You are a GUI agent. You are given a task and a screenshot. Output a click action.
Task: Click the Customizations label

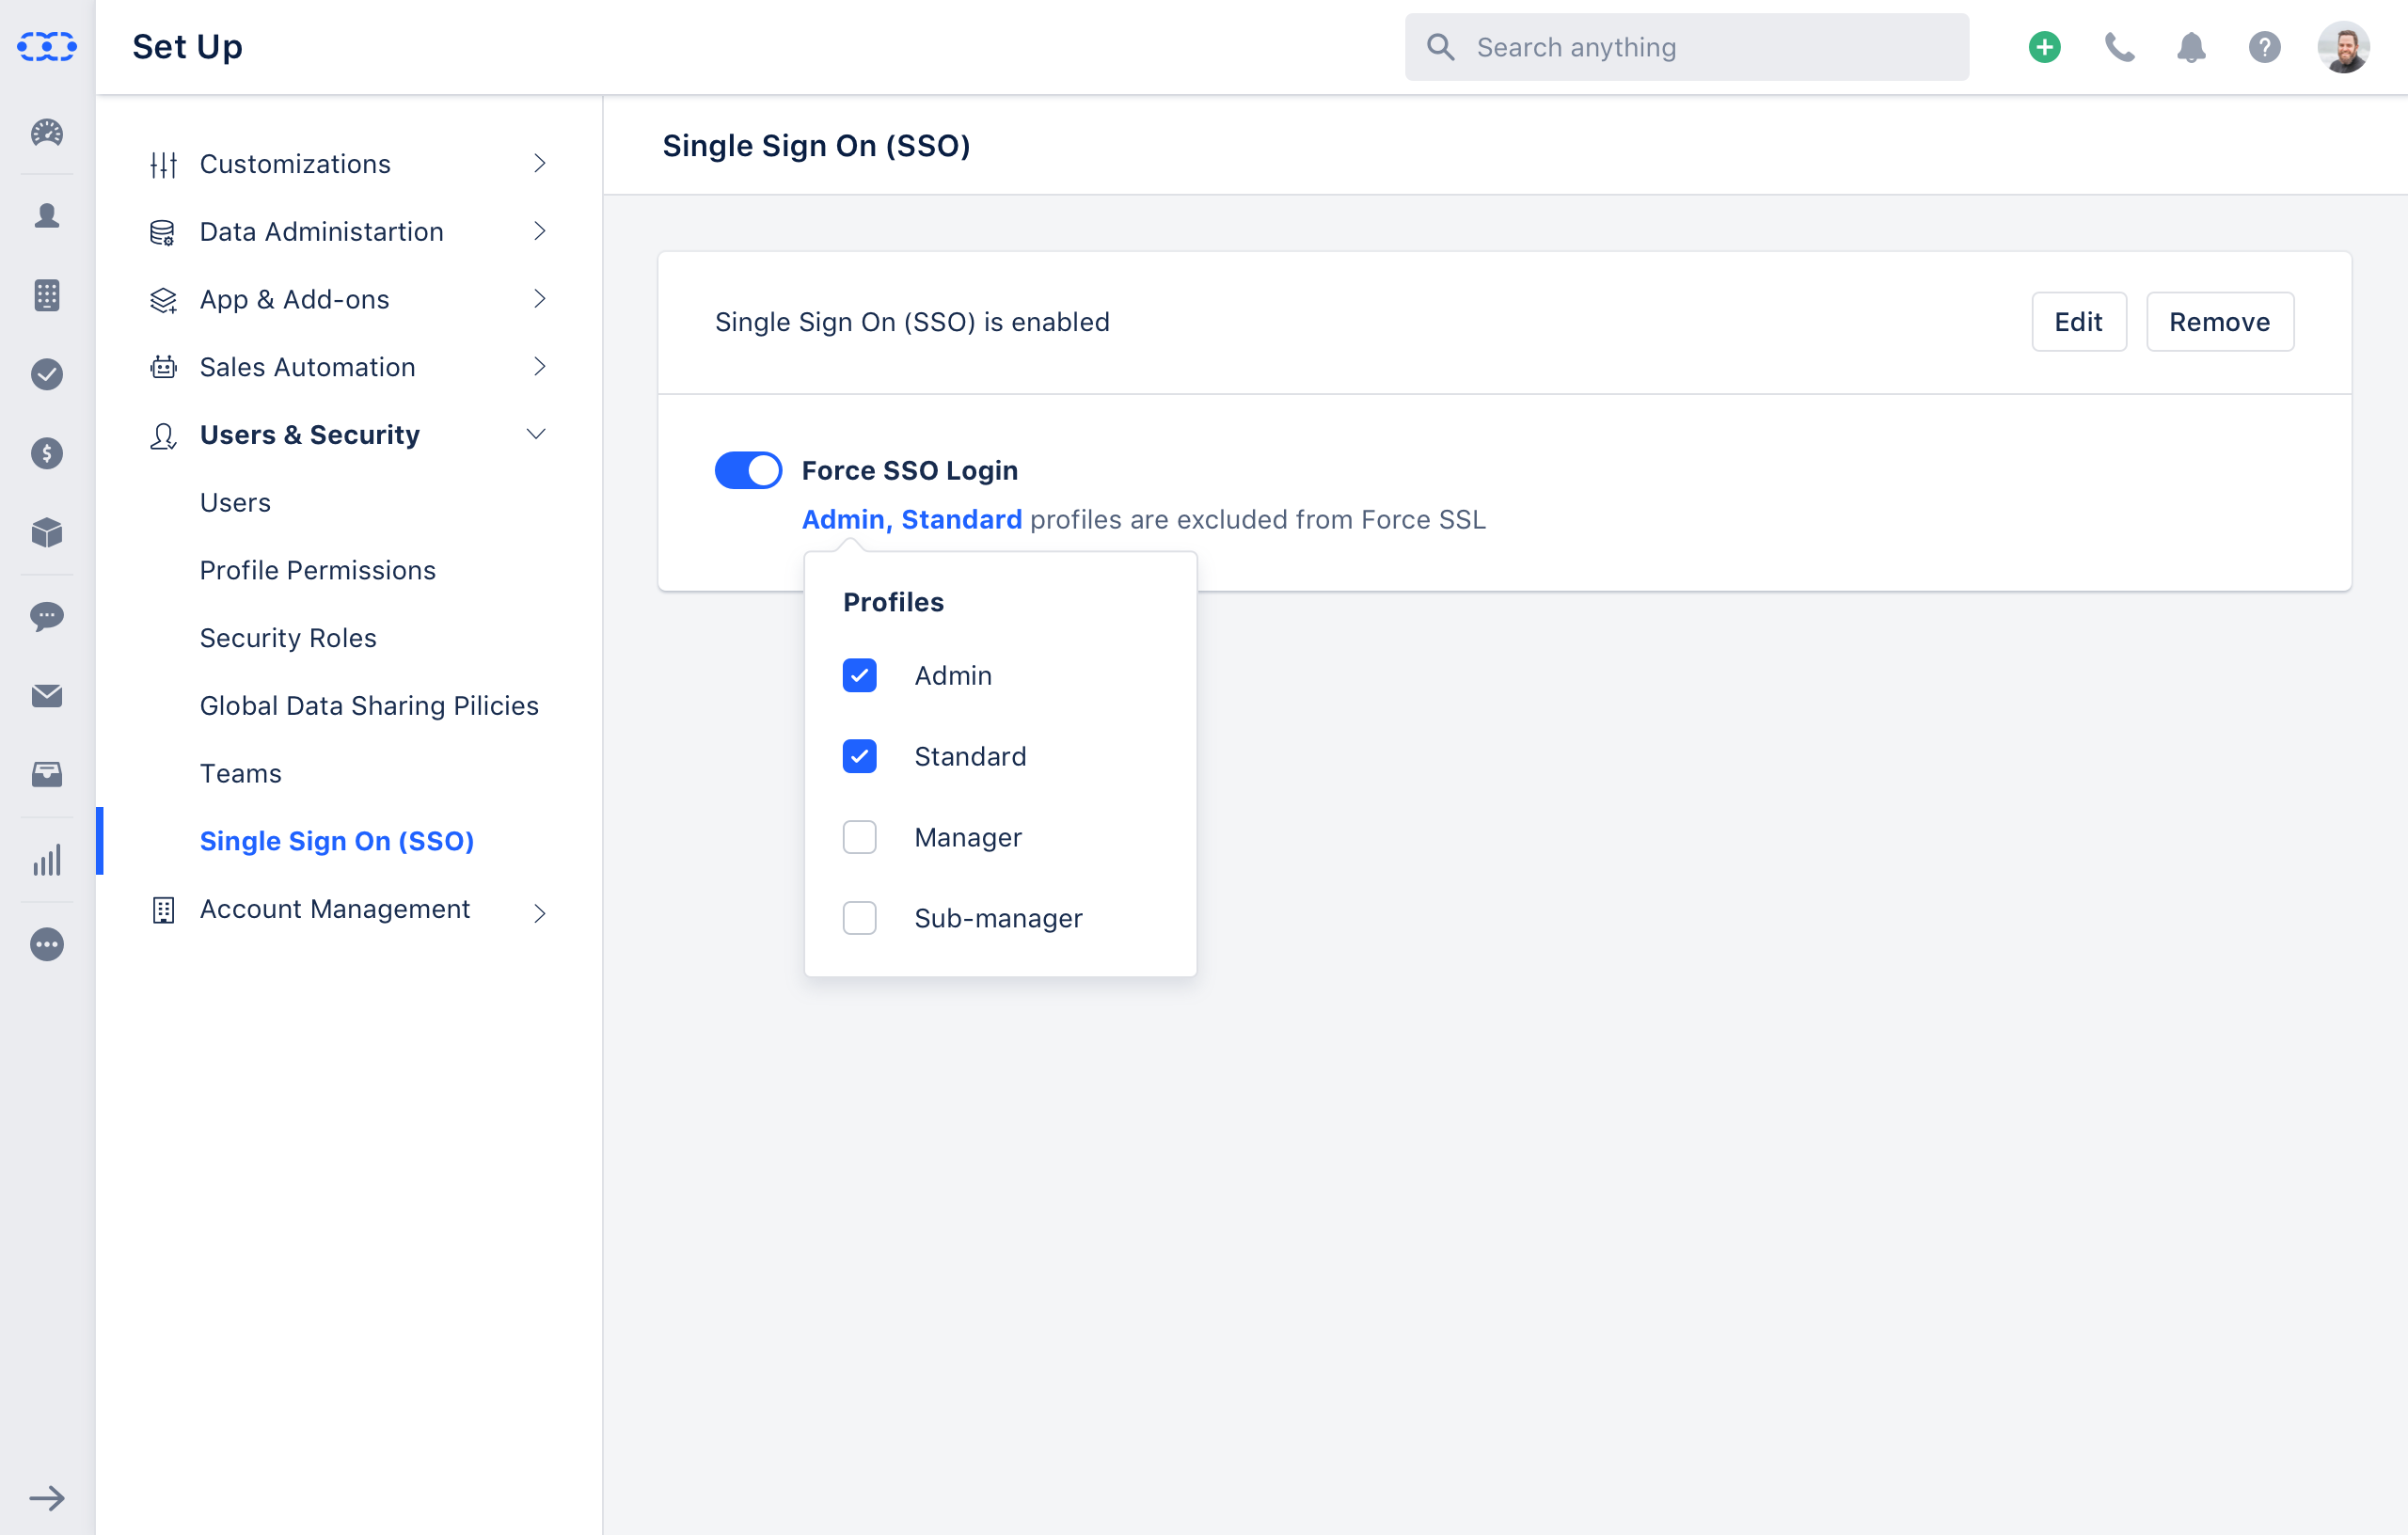(x=295, y=164)
